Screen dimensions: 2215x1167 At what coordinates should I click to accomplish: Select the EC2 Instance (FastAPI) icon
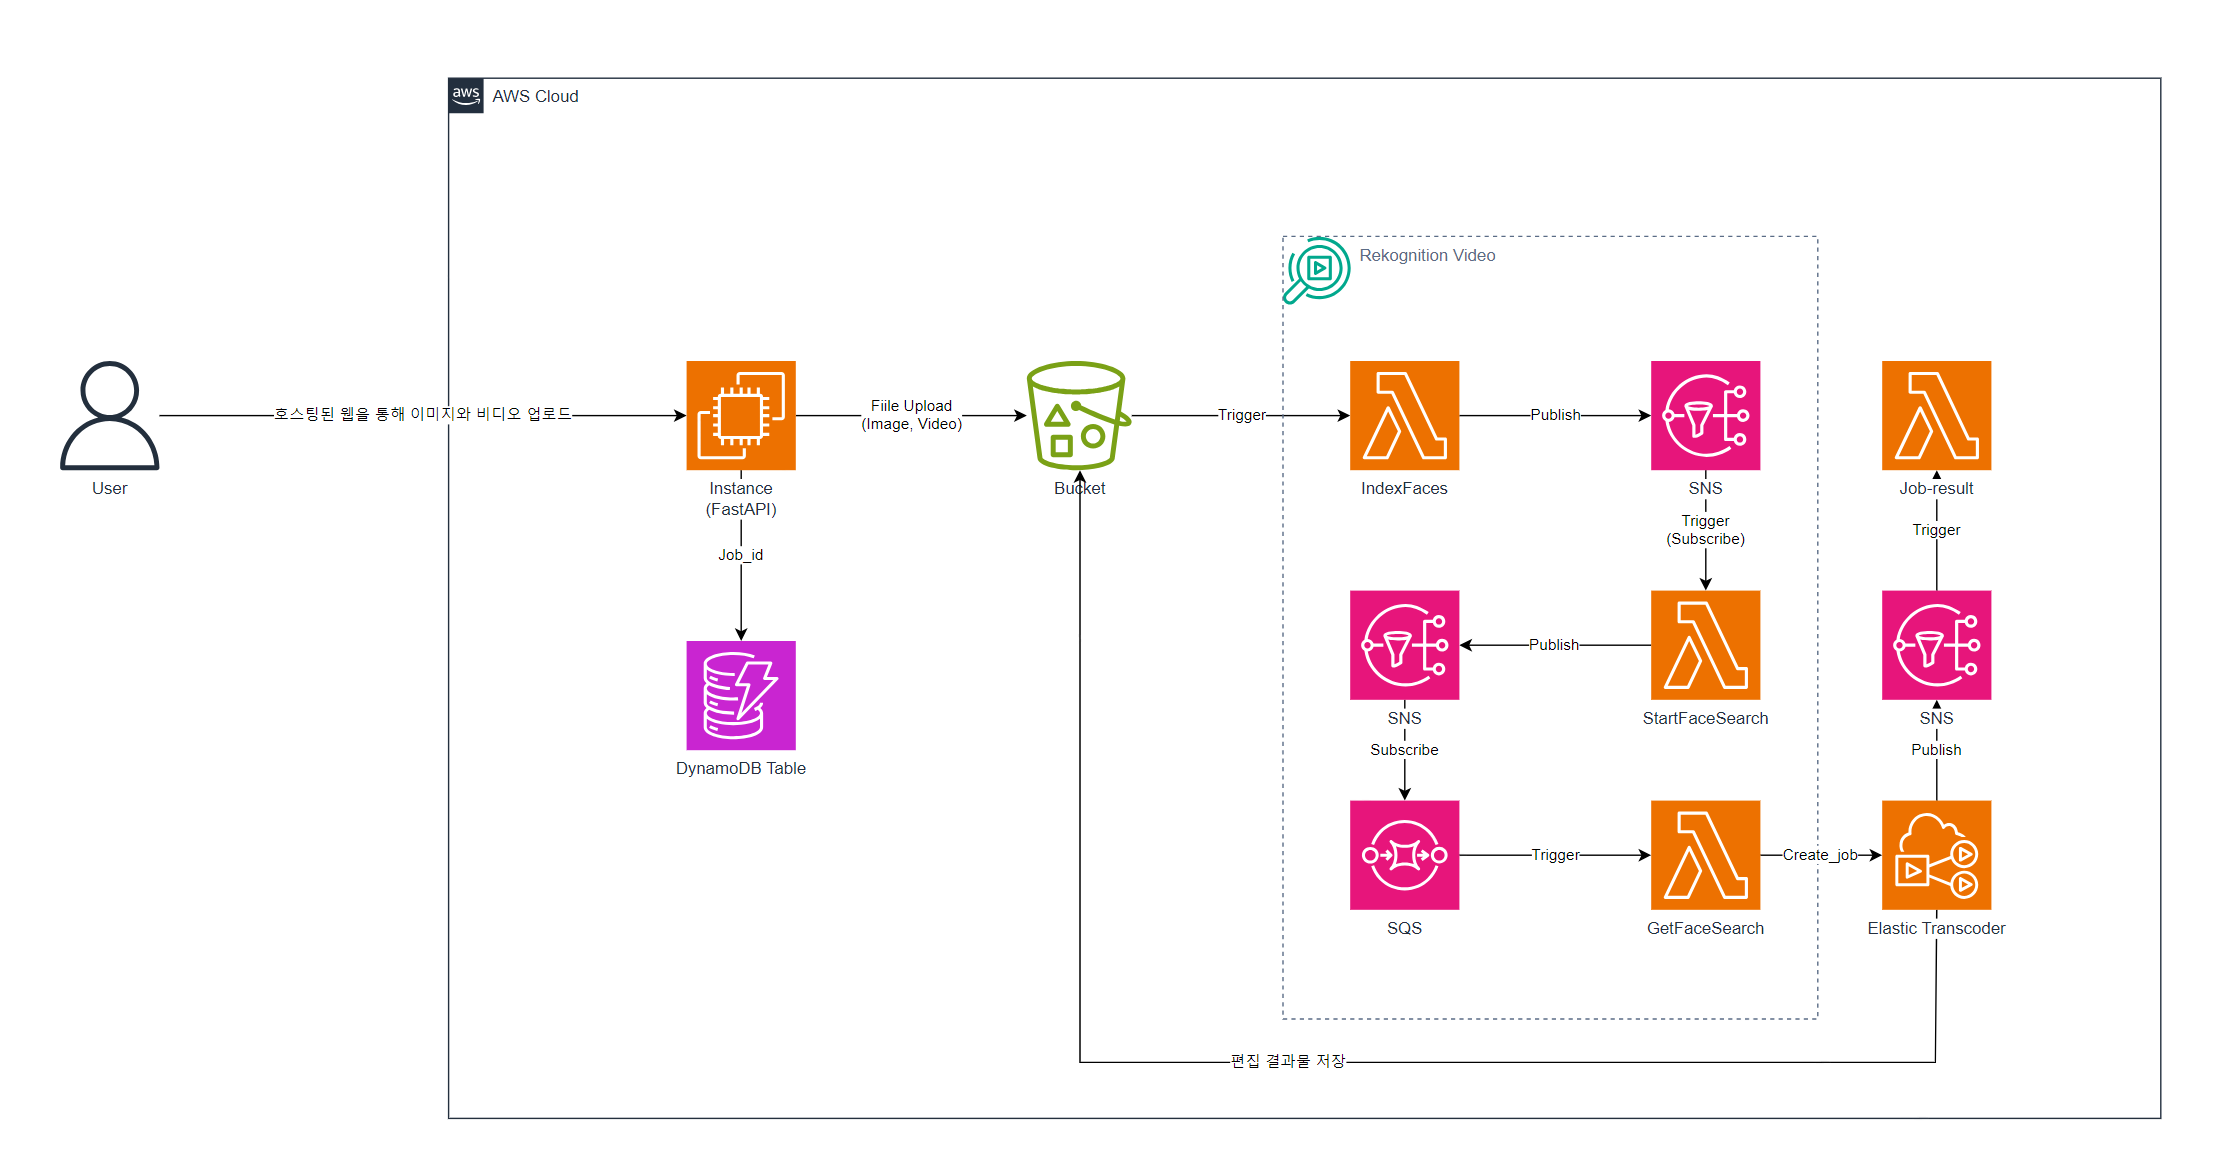[740, 415]
